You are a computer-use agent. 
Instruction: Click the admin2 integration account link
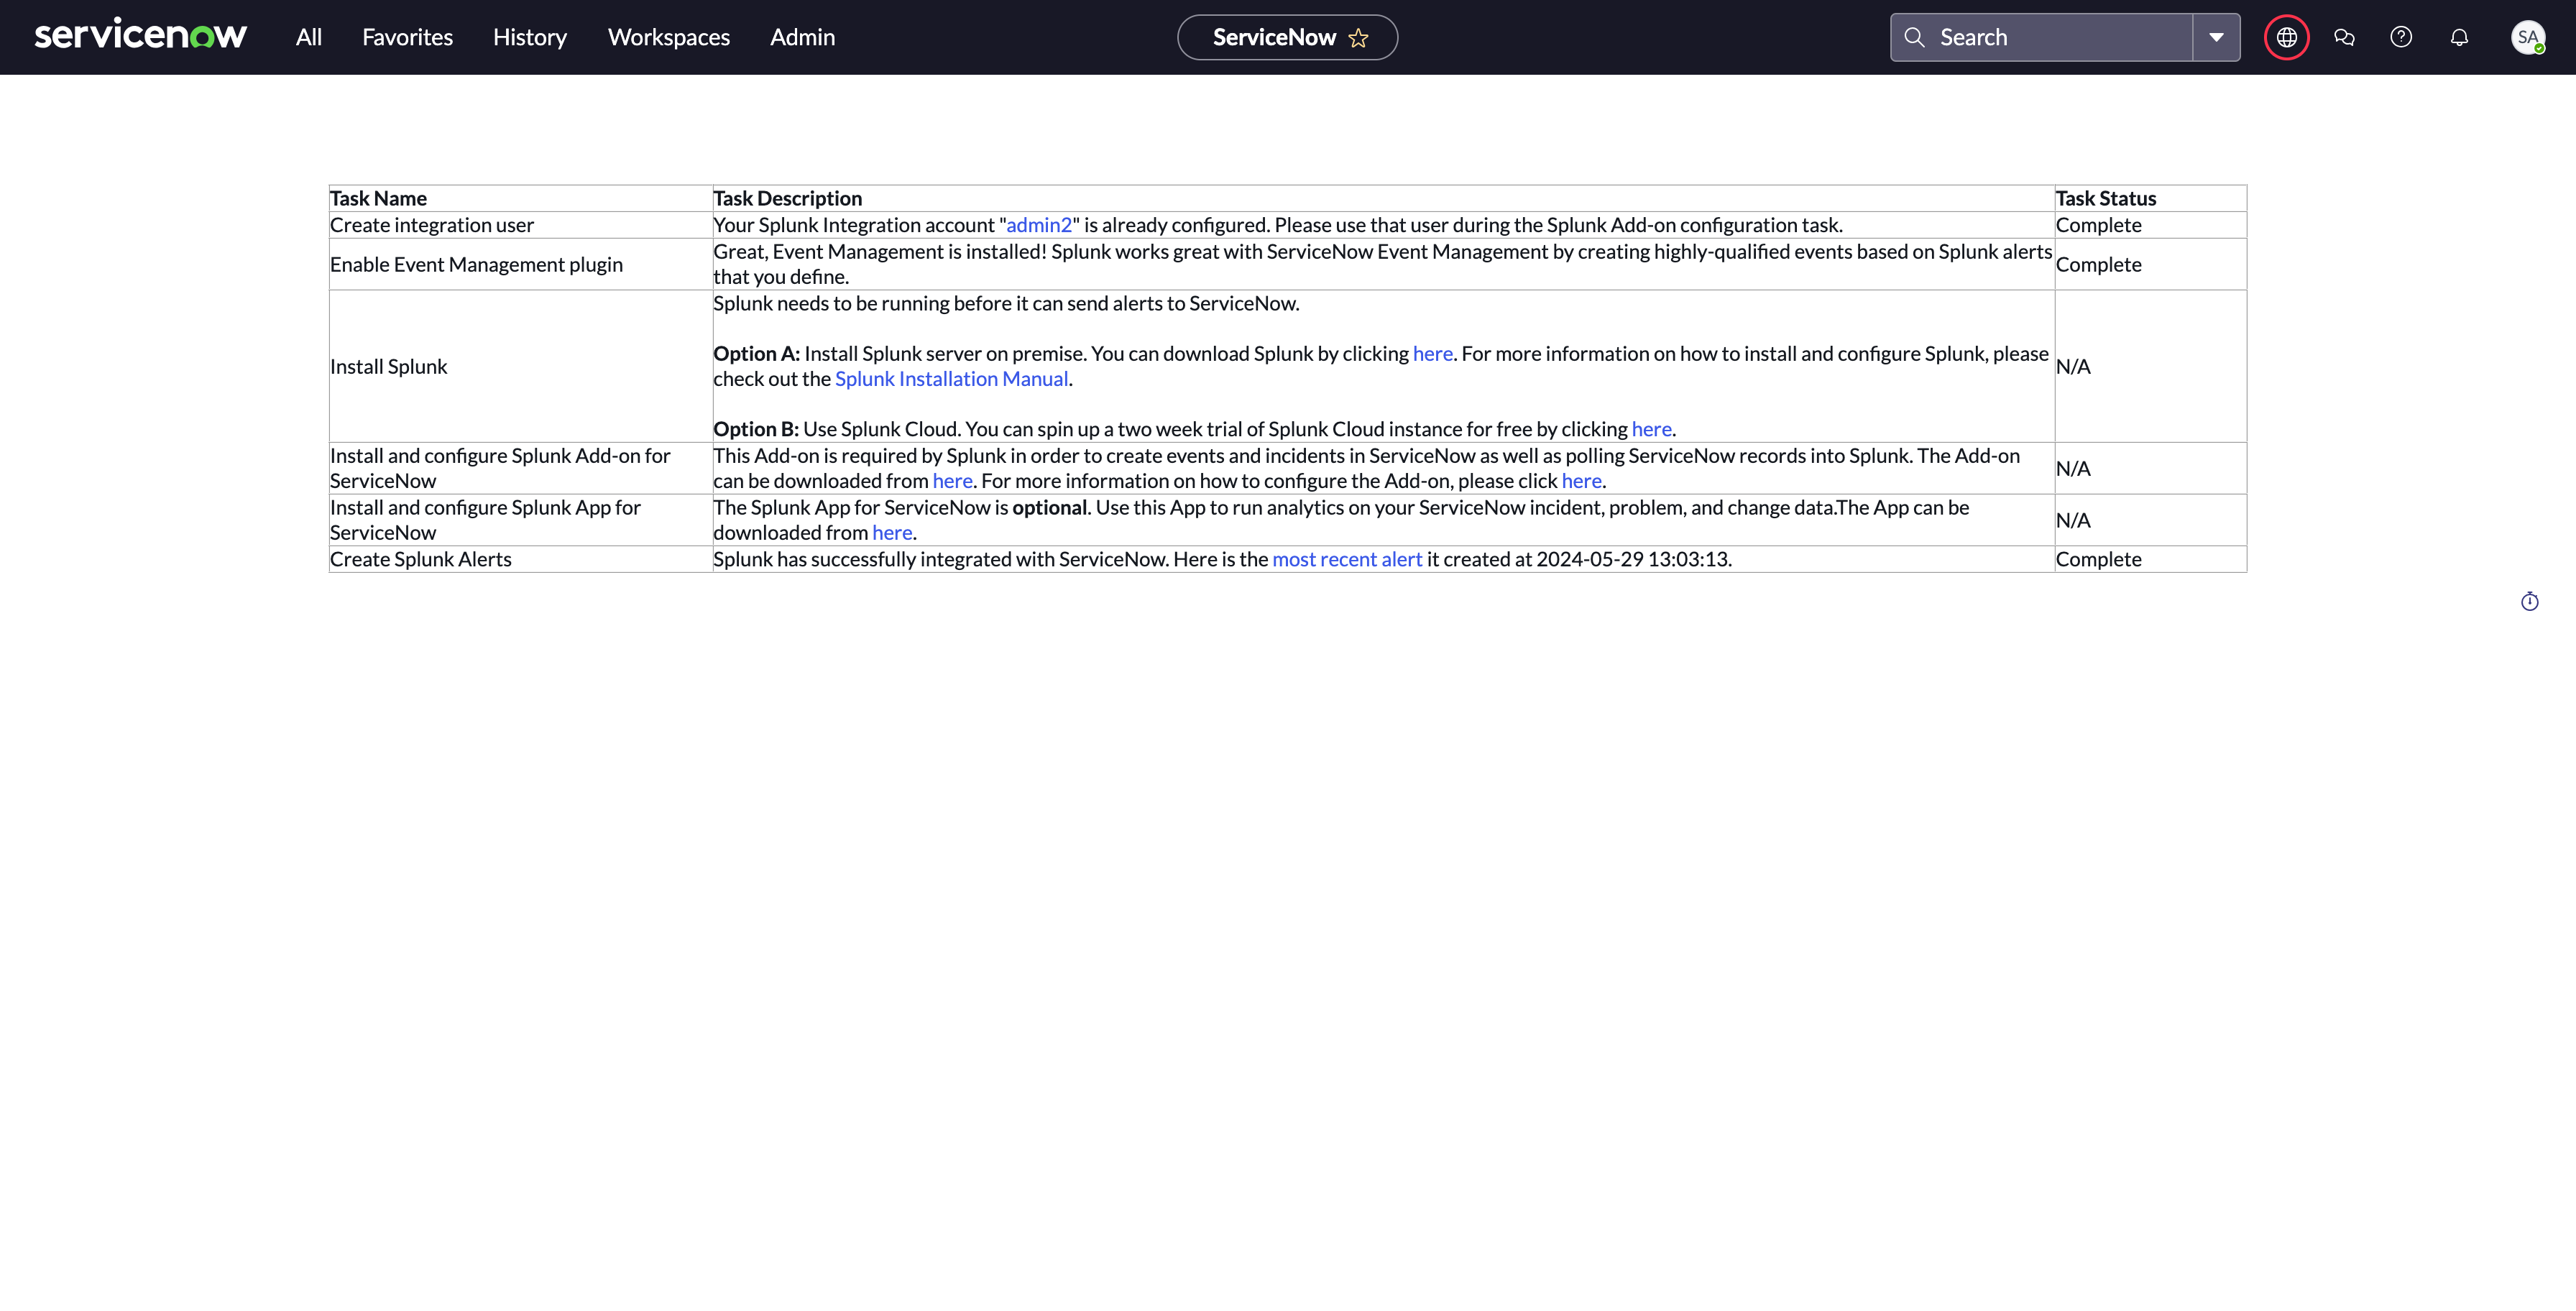tap(1038, 225)
